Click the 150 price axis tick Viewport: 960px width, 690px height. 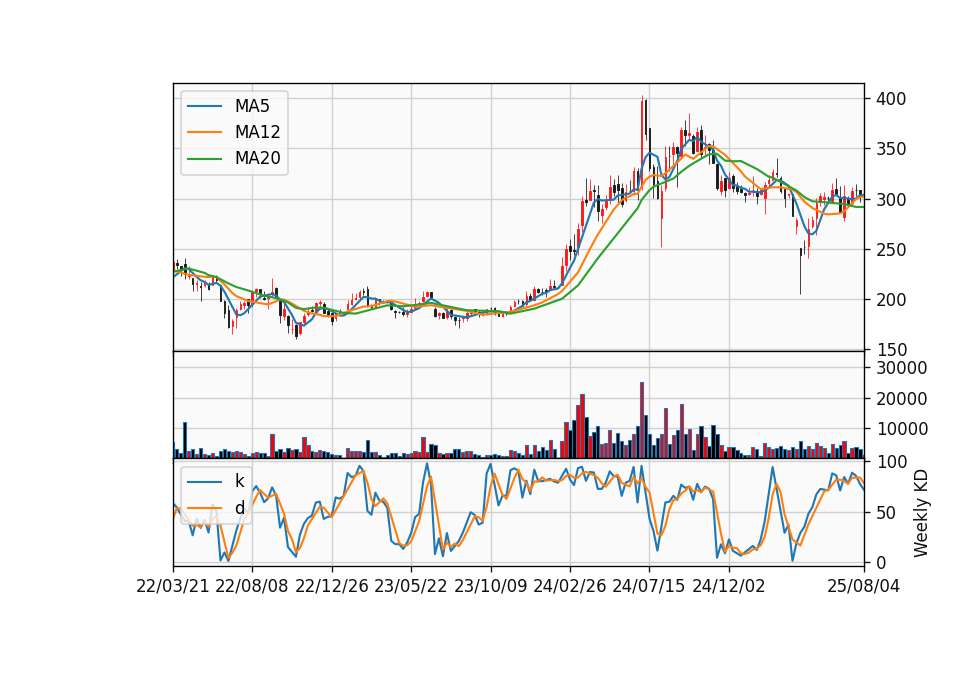pos(891,350)
